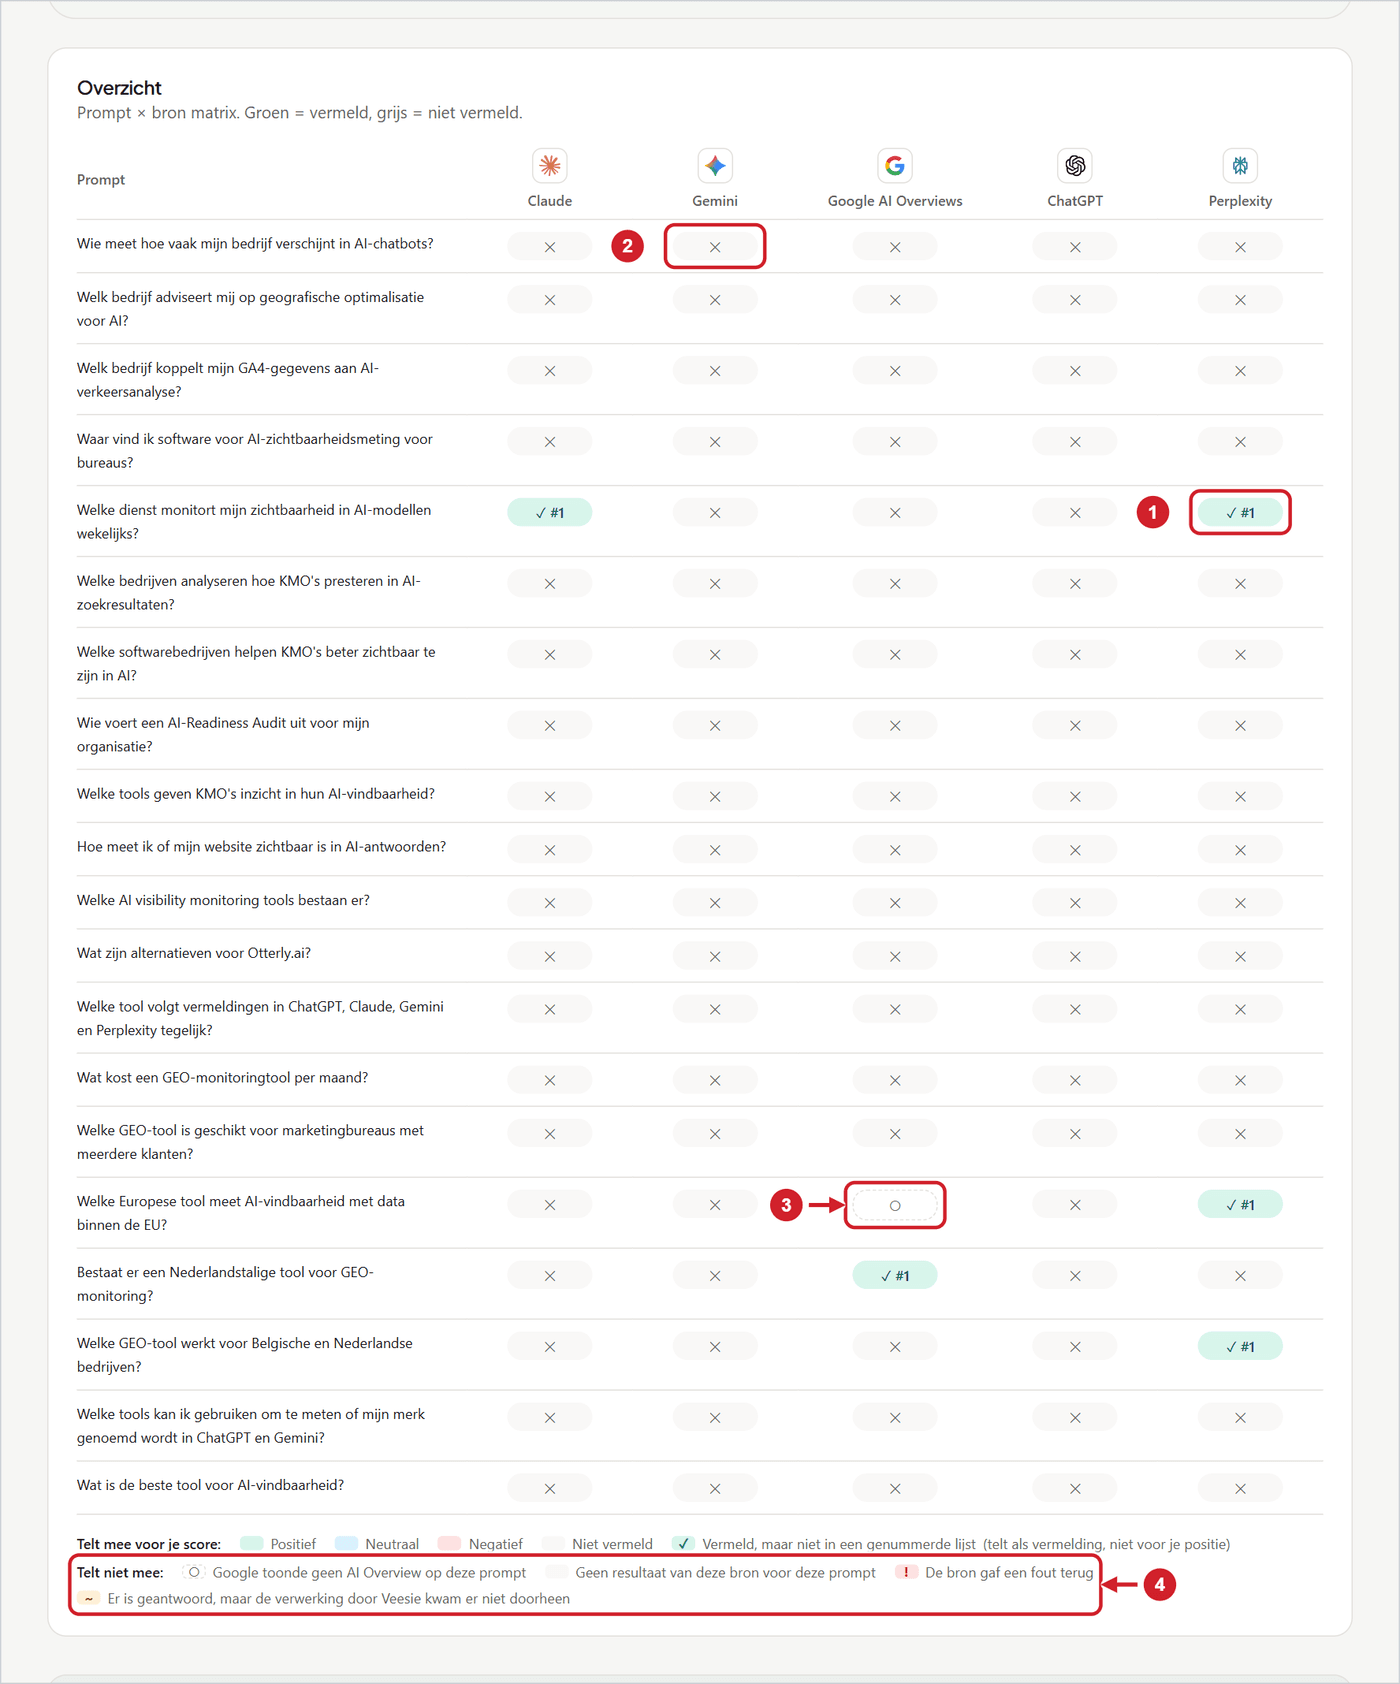Click legend text 'Google toonde geen AI Overview op deze prompt'

tap(369, 1572)
